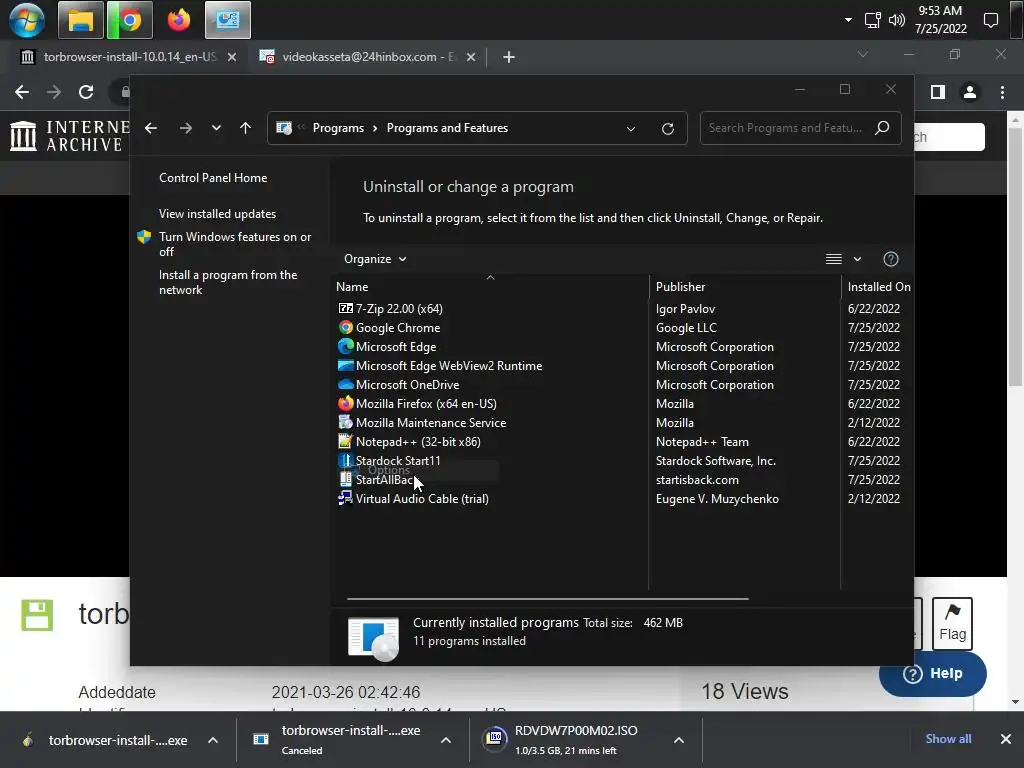Open a new Chrome tab
Image resolution: width=1024 pixels, height=768 pixels.
[x=509, y=57]
